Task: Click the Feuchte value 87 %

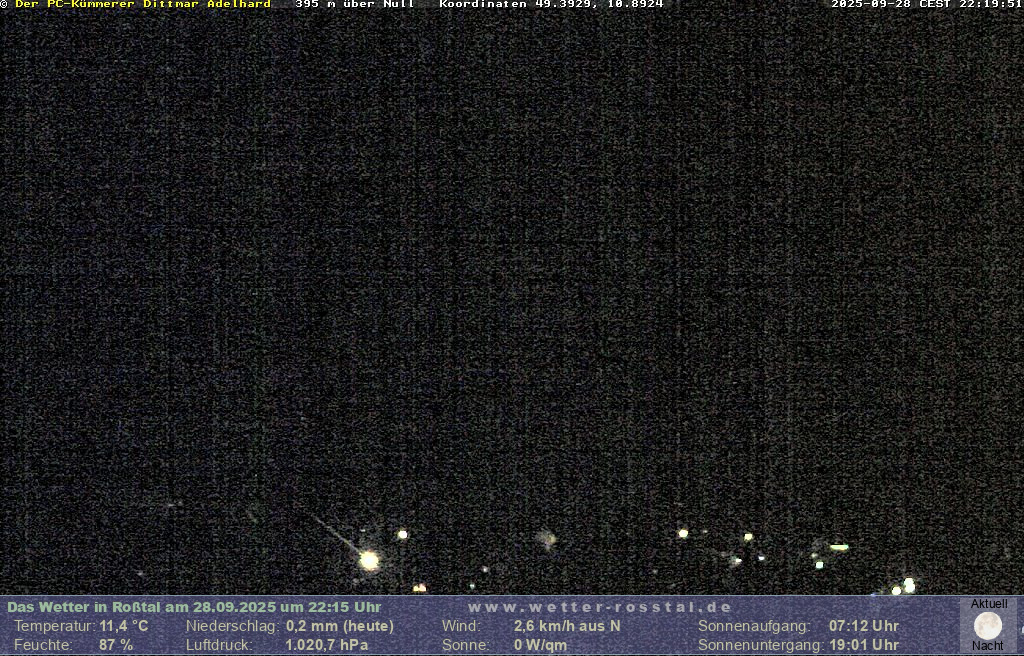Action: point(116,645)
